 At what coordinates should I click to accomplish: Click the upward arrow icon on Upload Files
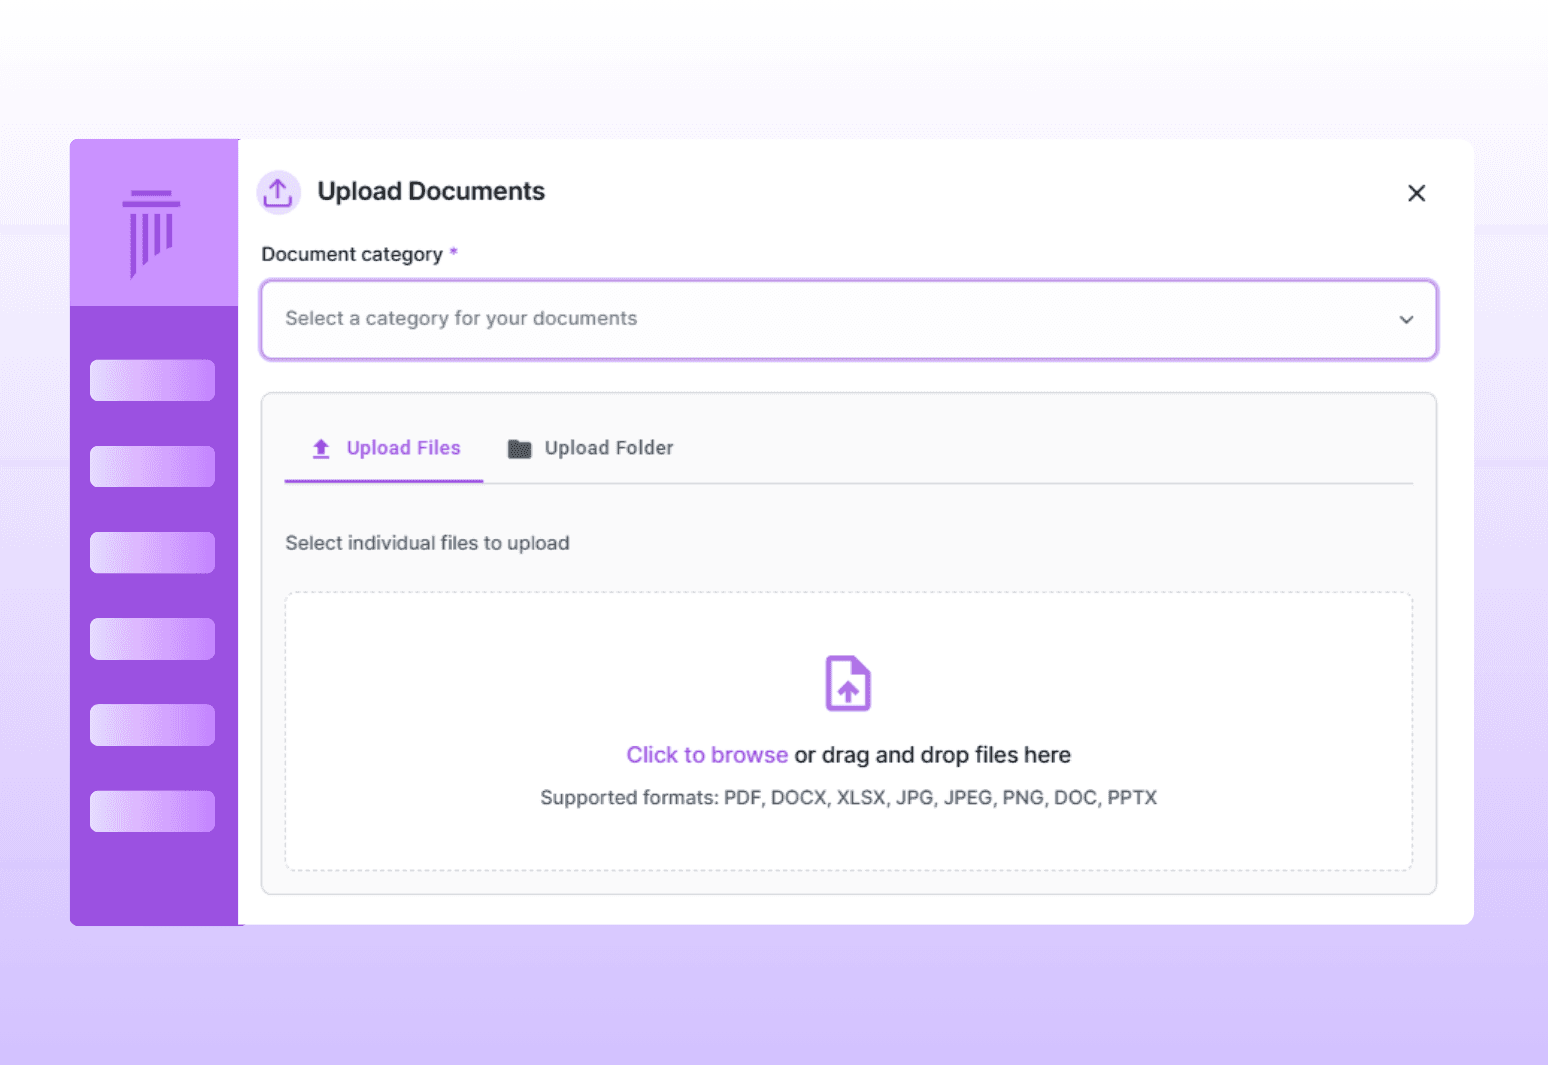[x=321, y=449]
